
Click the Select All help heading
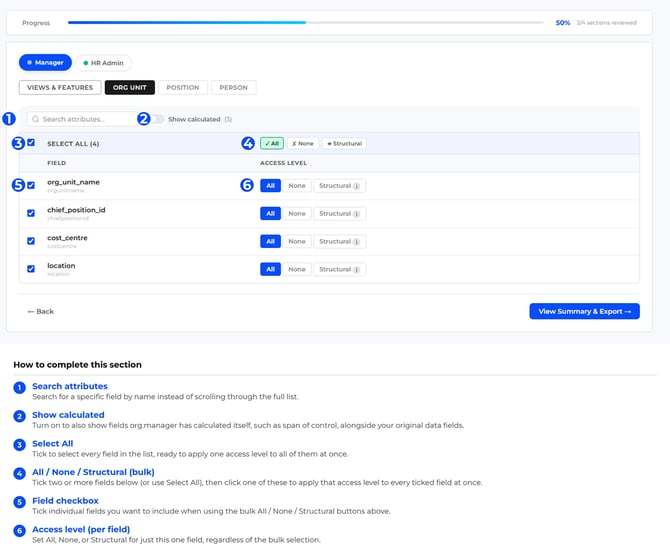[53, 443]
